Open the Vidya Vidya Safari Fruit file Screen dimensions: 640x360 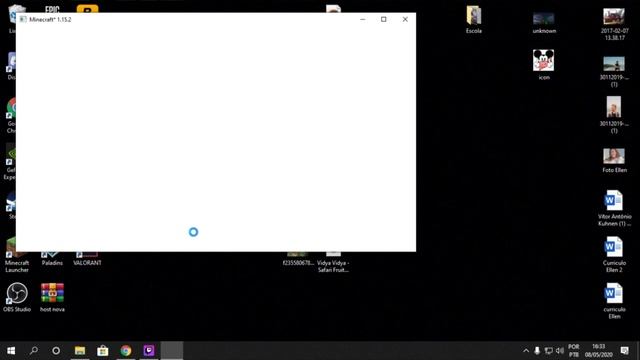click(333, 262)
